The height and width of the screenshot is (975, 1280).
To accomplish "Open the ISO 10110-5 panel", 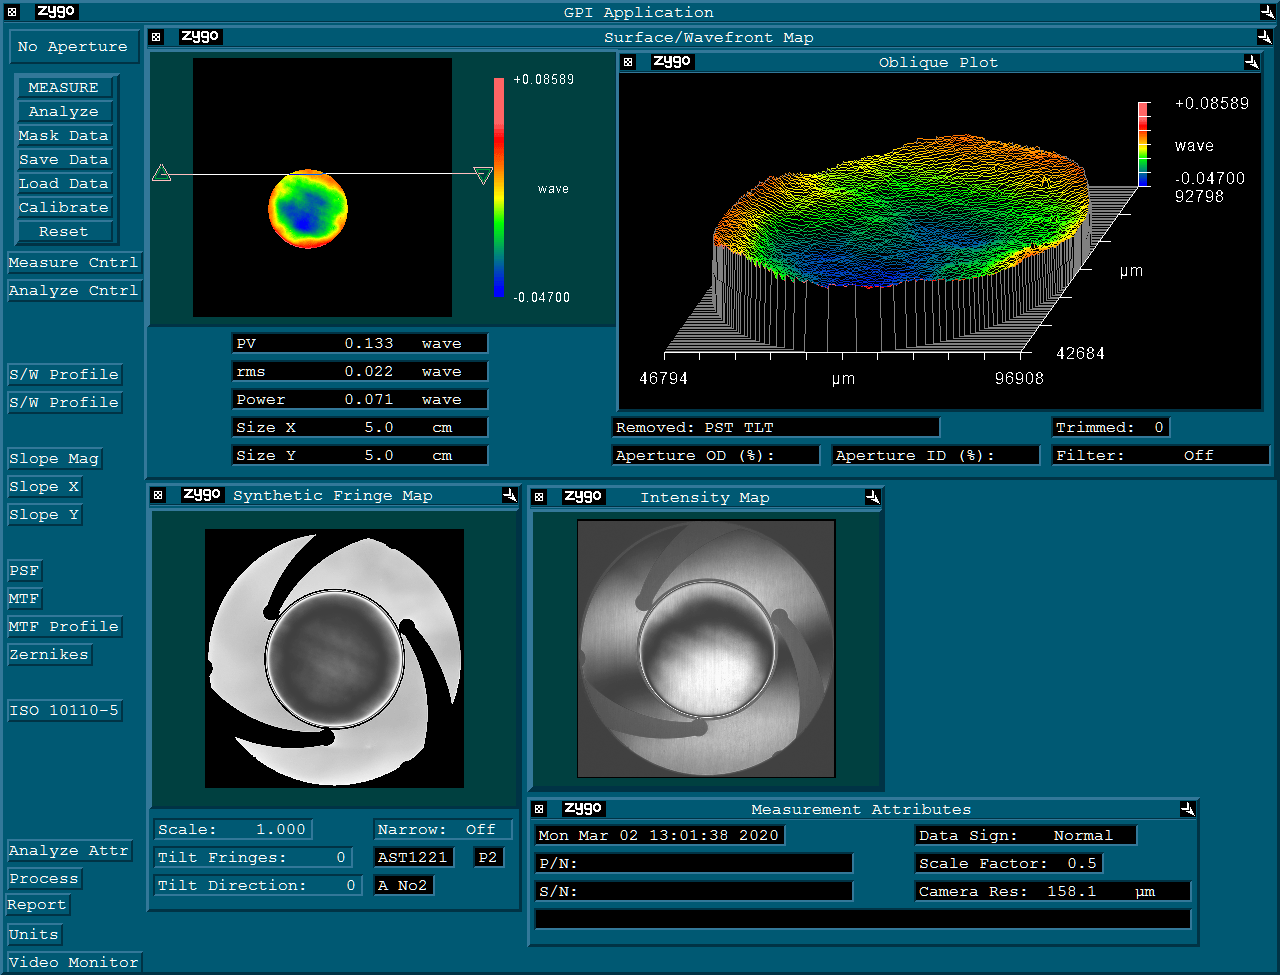I will pos(64,711).
